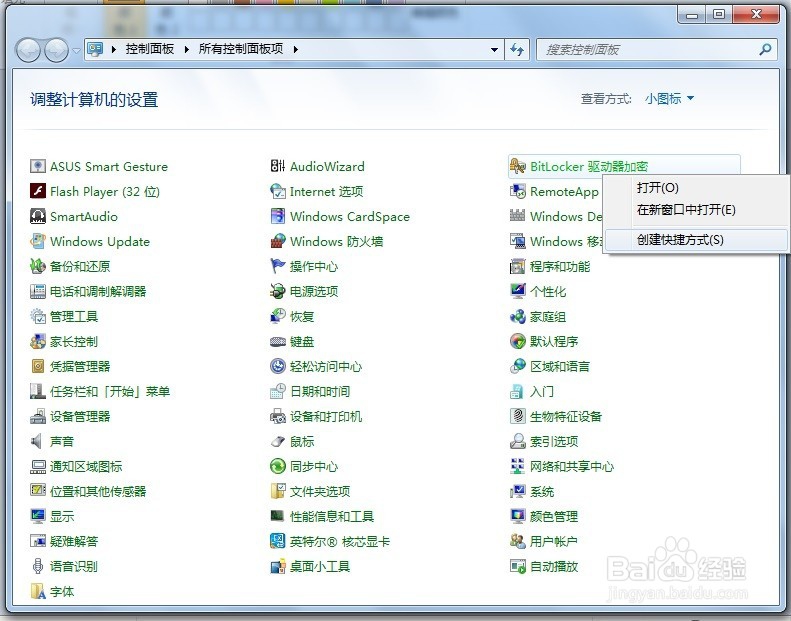This screenshot has height=621, width=791.
Task: Click the 操作中心 flag icon
Action: (278, 266)
